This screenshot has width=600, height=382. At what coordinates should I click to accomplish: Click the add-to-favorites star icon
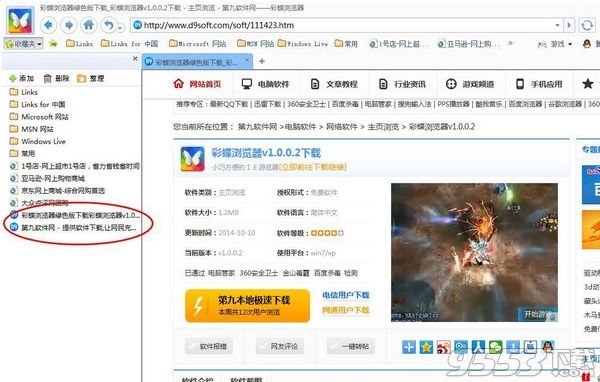(x=53, y=44)
